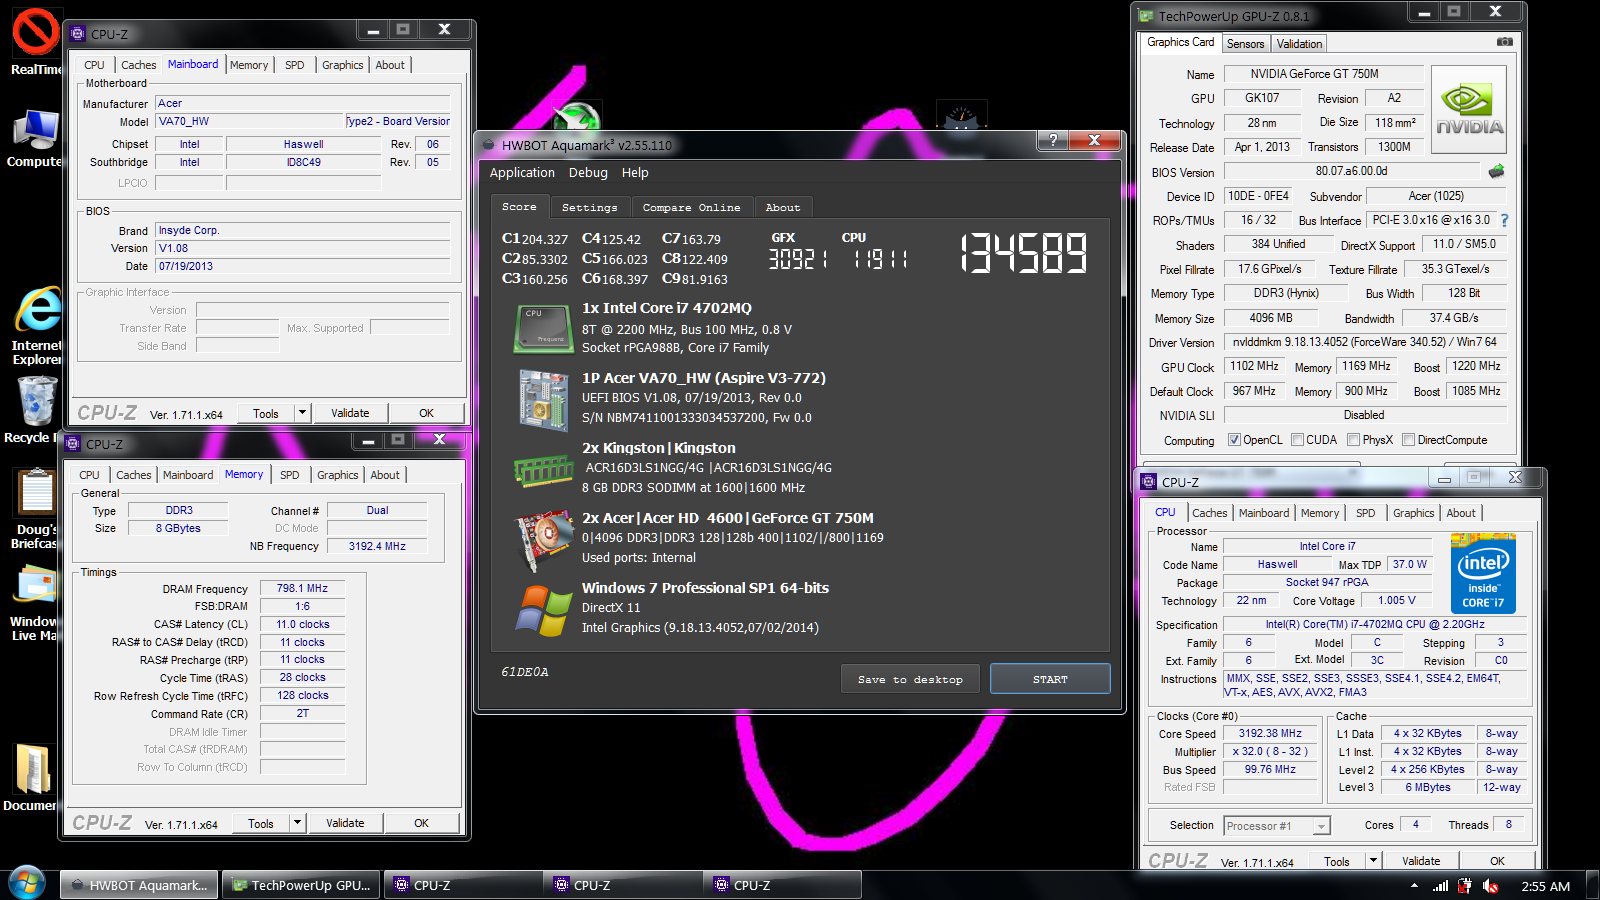Click Save to desktop button
Screen dimensions: 1600x900
pos(910,679)
